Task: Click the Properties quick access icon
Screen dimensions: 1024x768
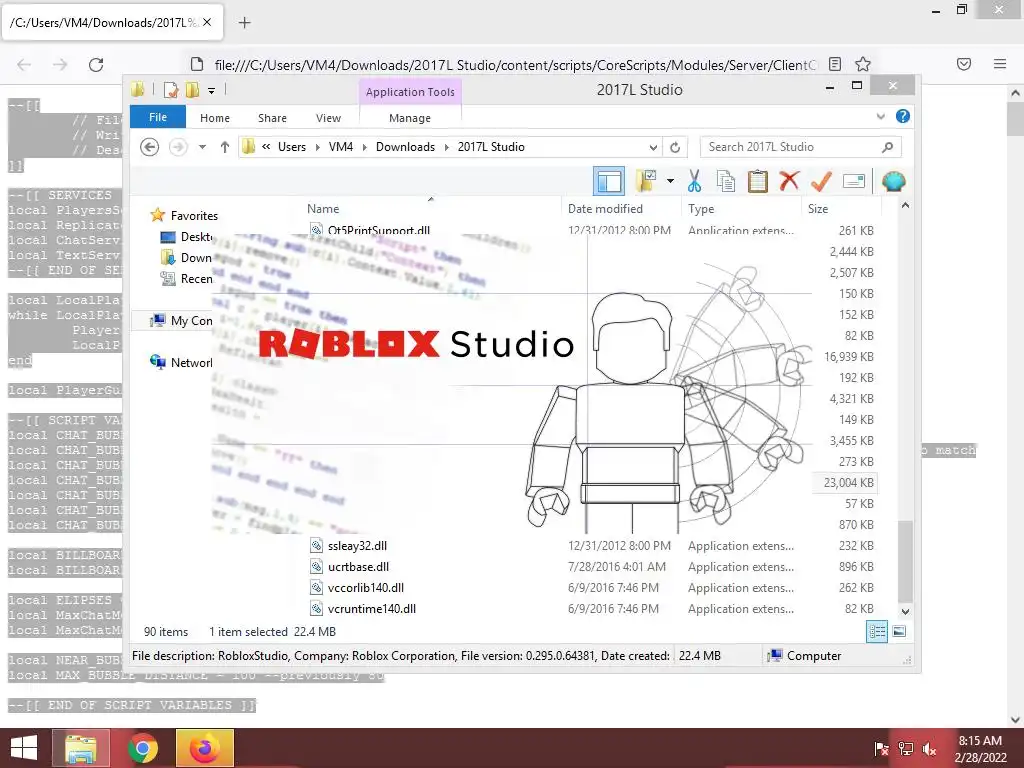Action: tap(171, 89)
